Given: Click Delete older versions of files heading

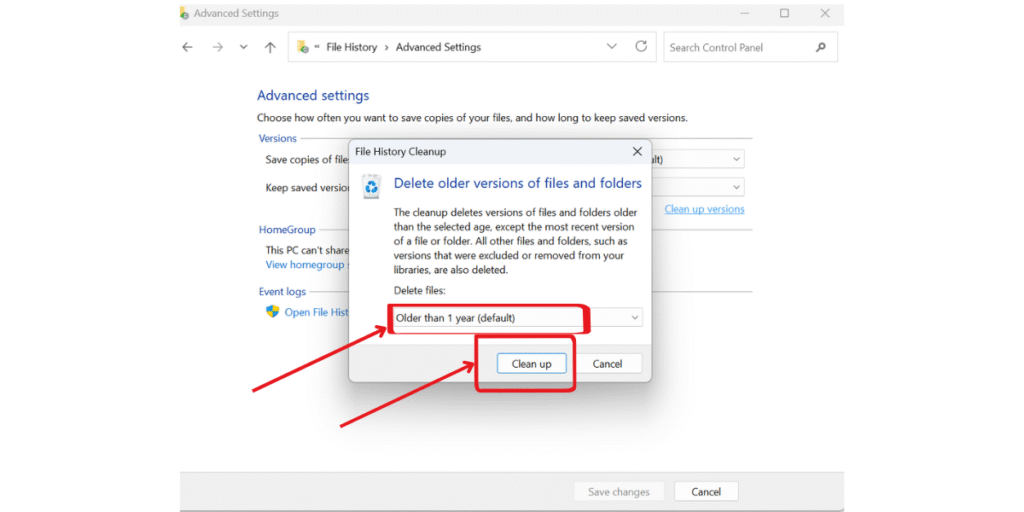Looking at the screenshot, I should pos(517,184).
